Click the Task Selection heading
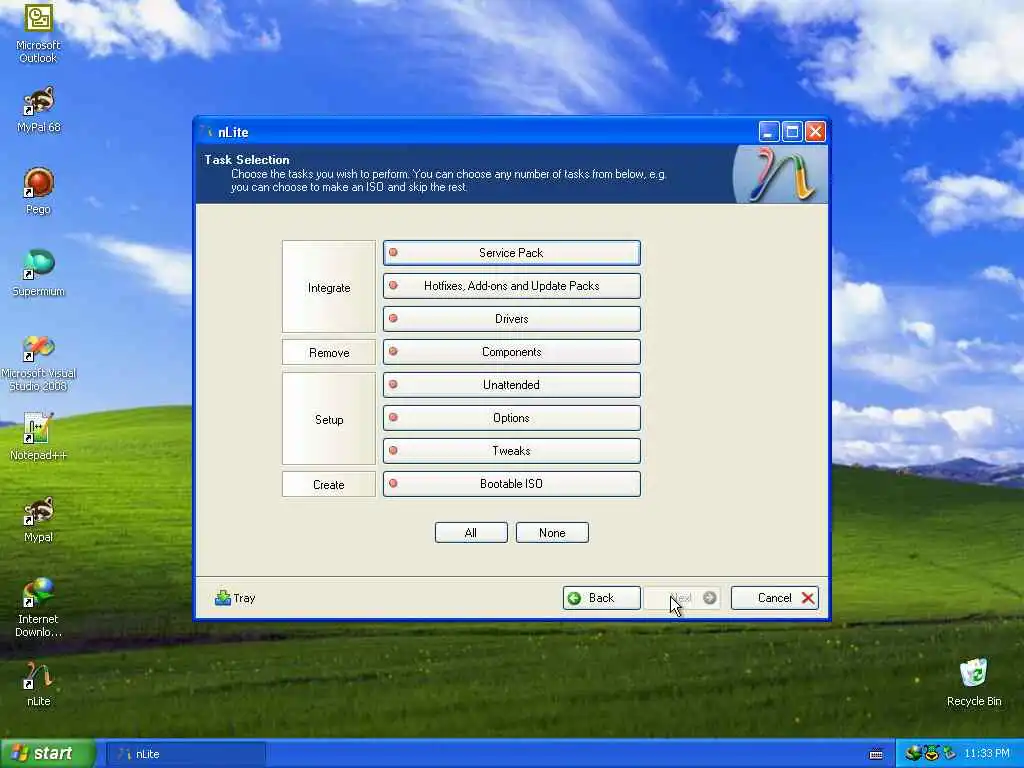 click(247, 159)
